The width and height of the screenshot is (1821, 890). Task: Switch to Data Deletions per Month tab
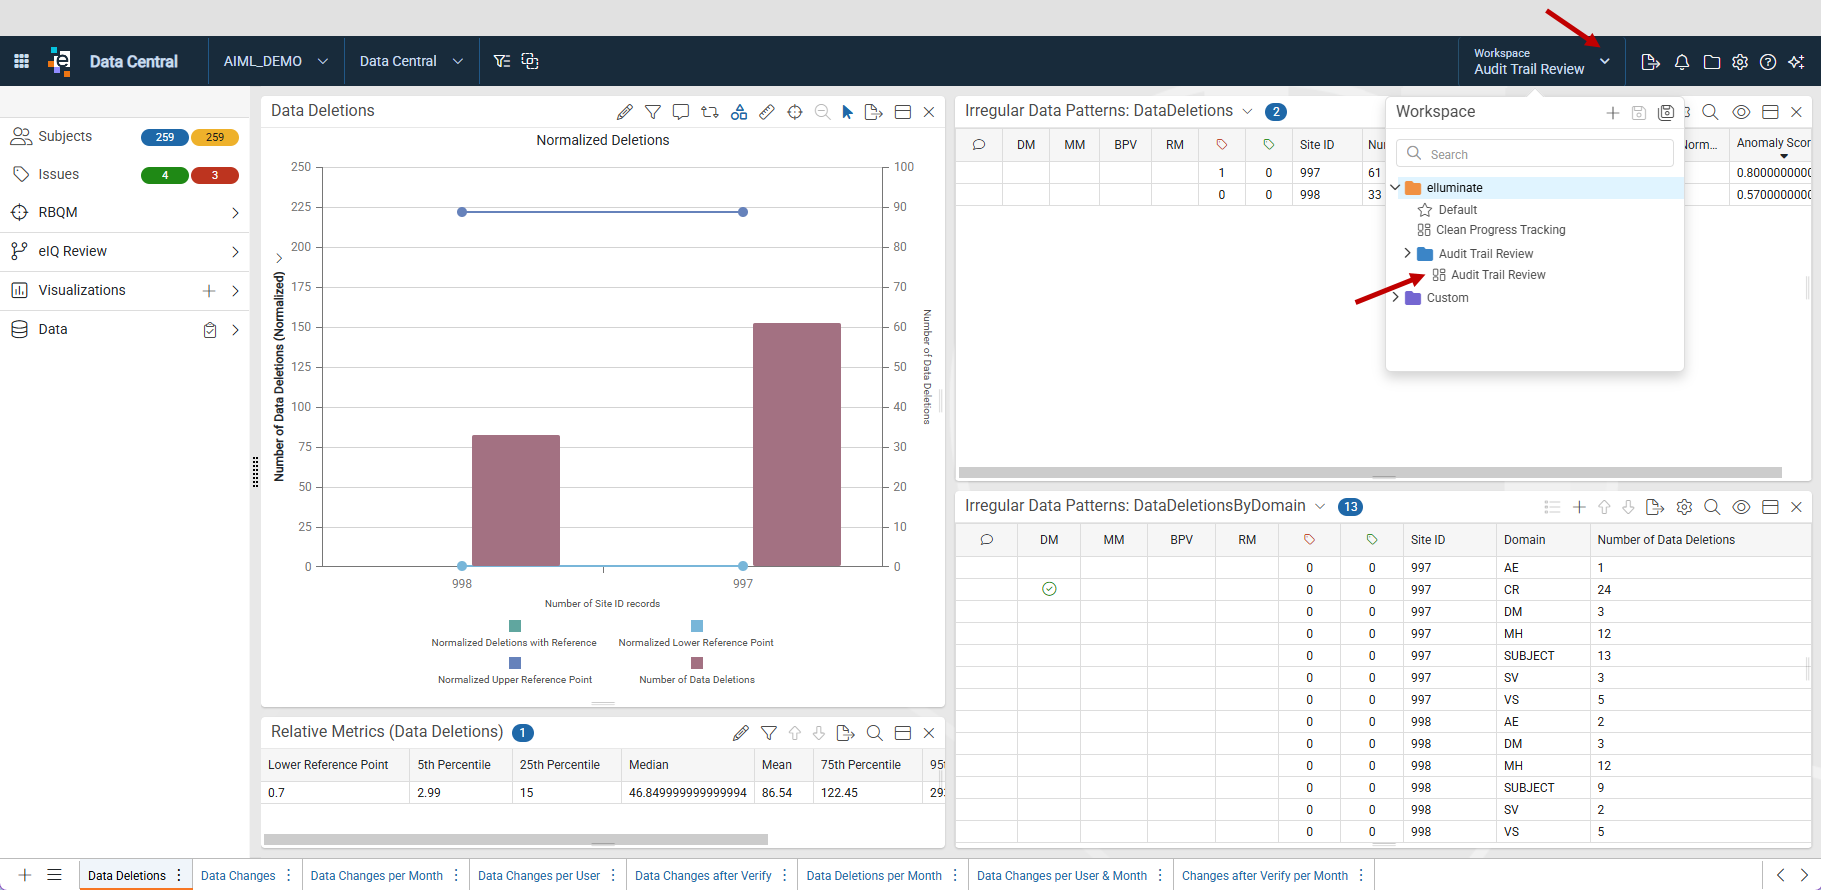point(874,876)
